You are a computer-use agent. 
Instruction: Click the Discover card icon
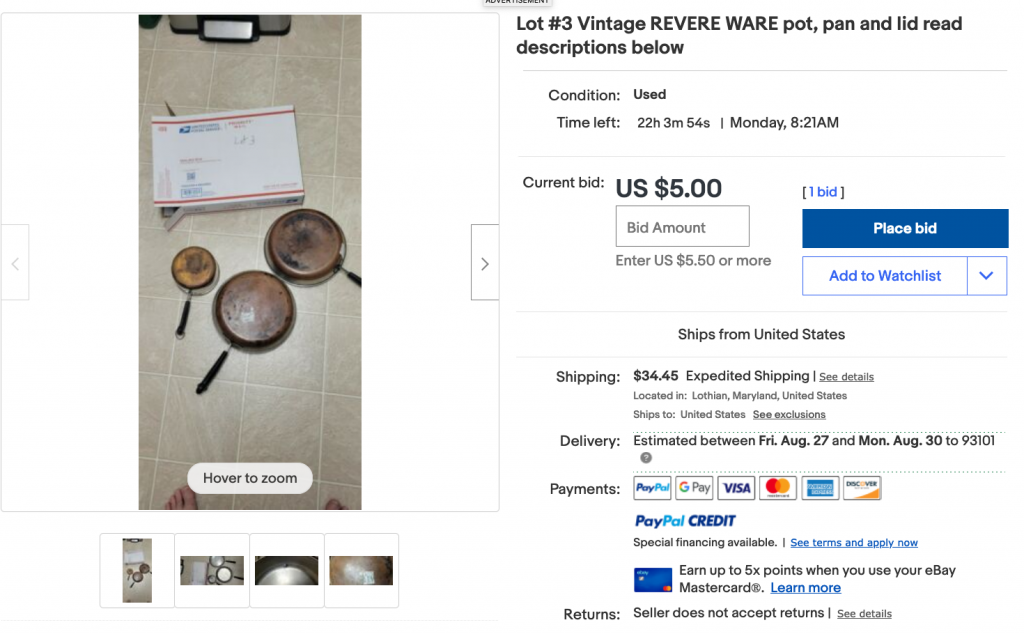pos(862,488)
